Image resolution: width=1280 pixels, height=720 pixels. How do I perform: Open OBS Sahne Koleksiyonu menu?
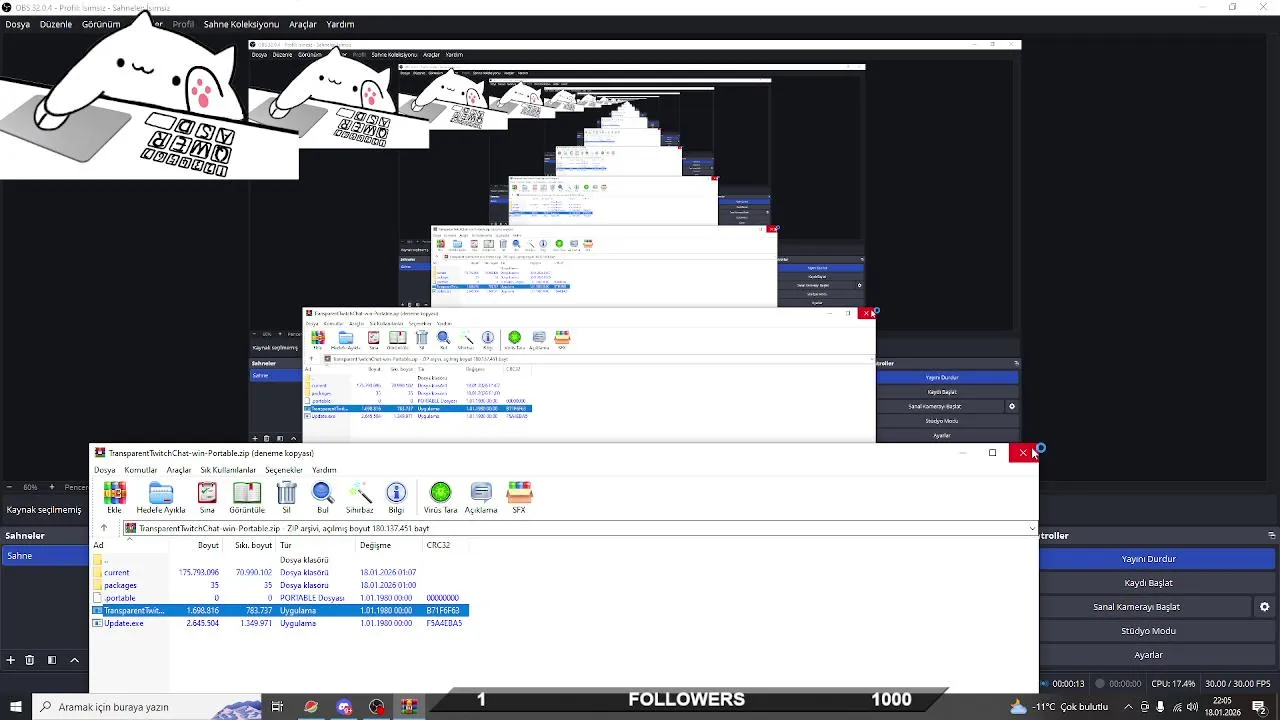[x=241, y=24]
